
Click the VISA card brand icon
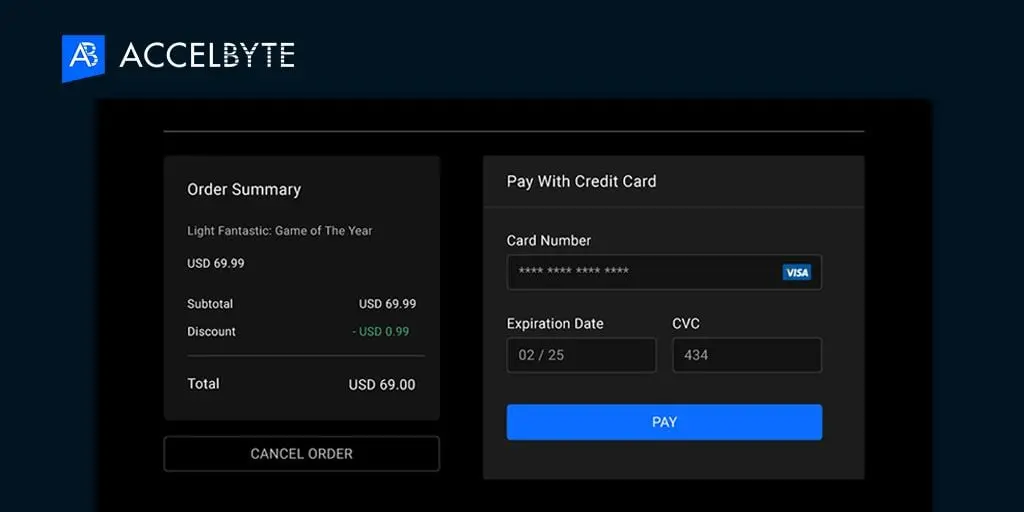click(797, 272)
